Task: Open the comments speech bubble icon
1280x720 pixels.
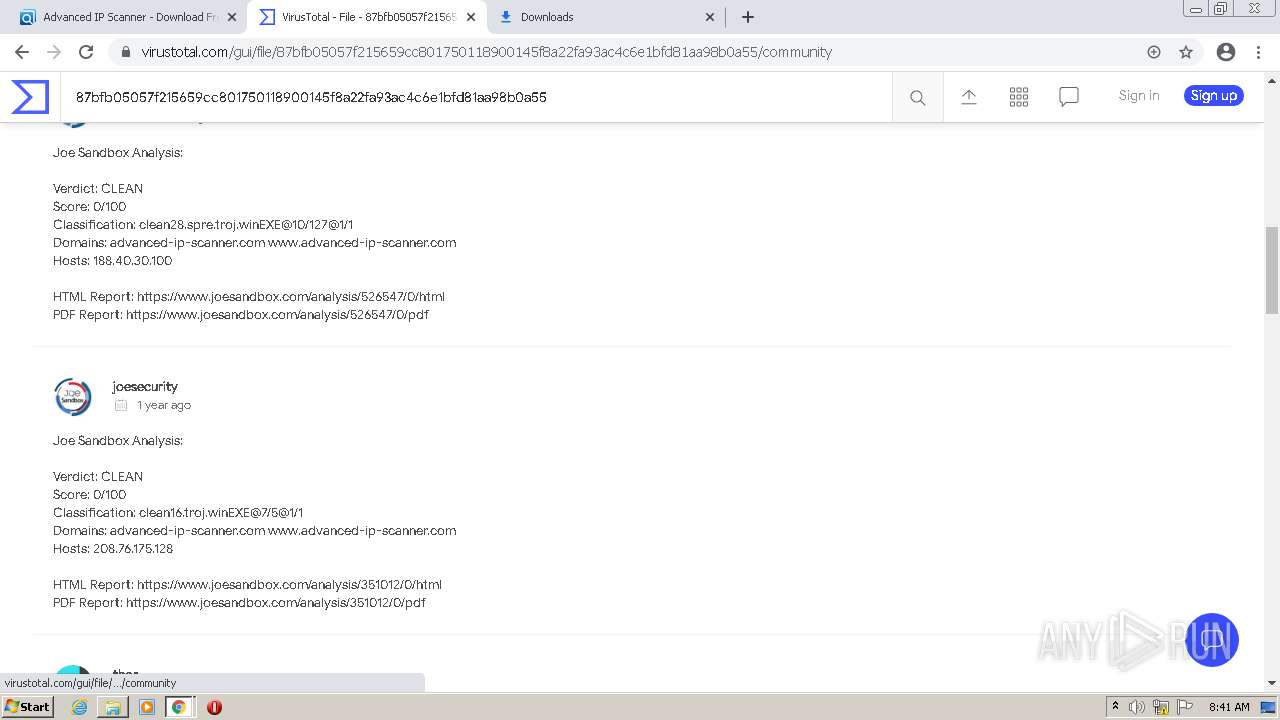Action: tap(1068, 96)
